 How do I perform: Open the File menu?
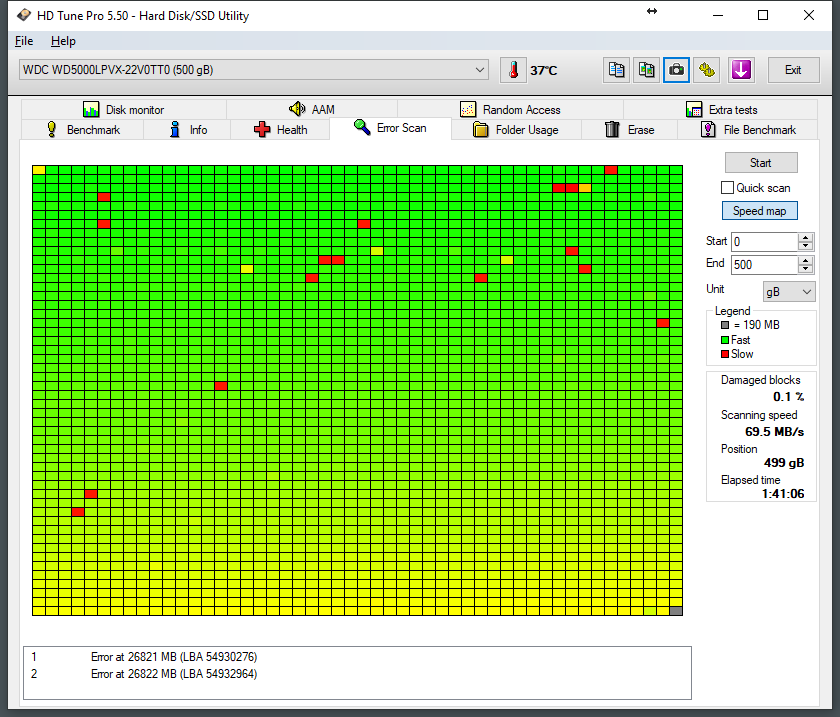pyautogui.click(x=24, y=41)
